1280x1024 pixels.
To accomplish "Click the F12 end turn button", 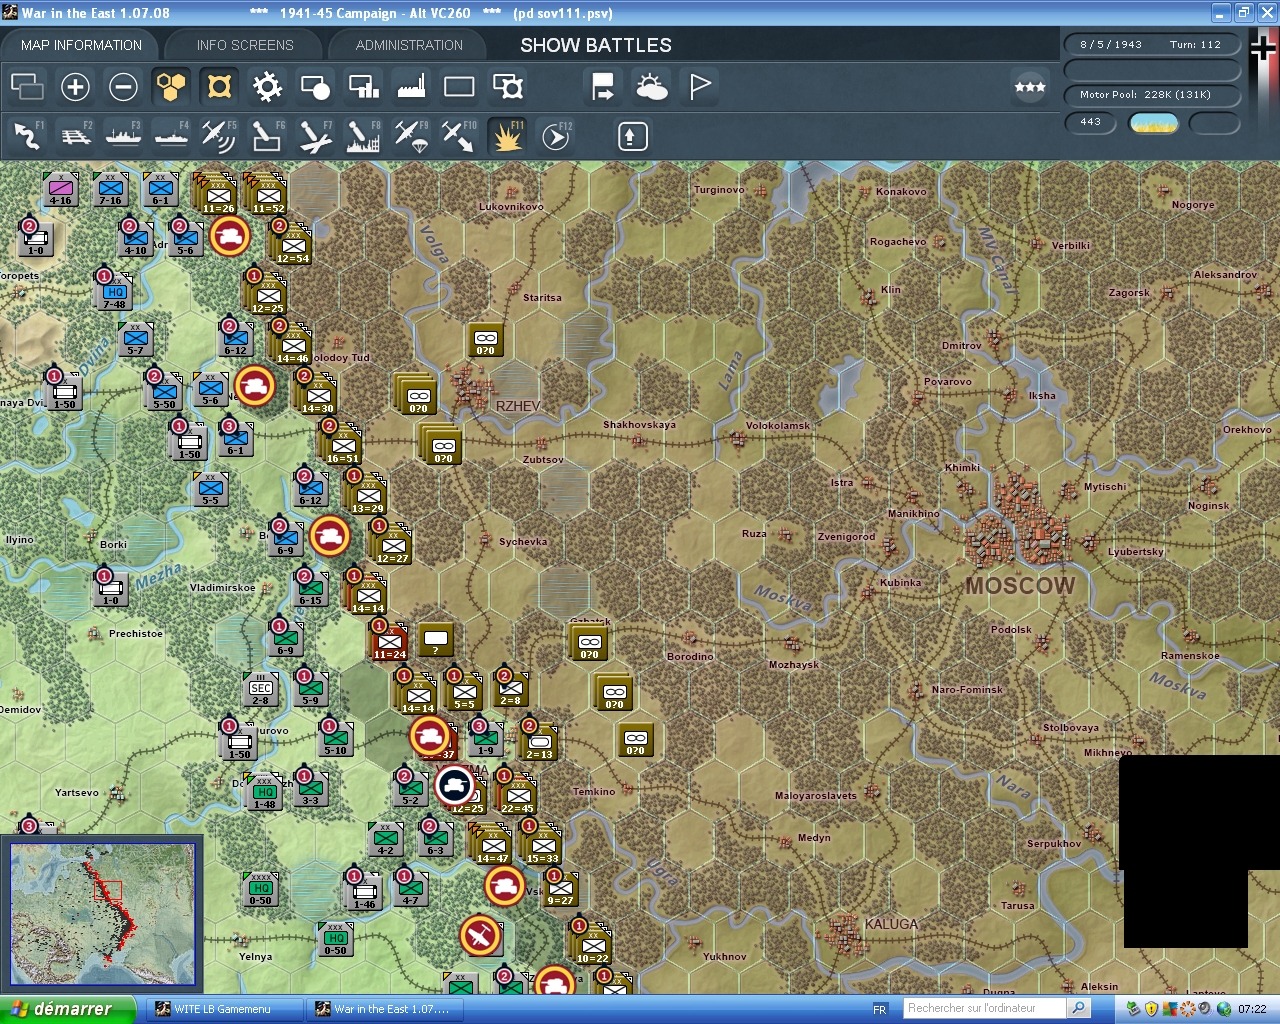I will point(555,136).
